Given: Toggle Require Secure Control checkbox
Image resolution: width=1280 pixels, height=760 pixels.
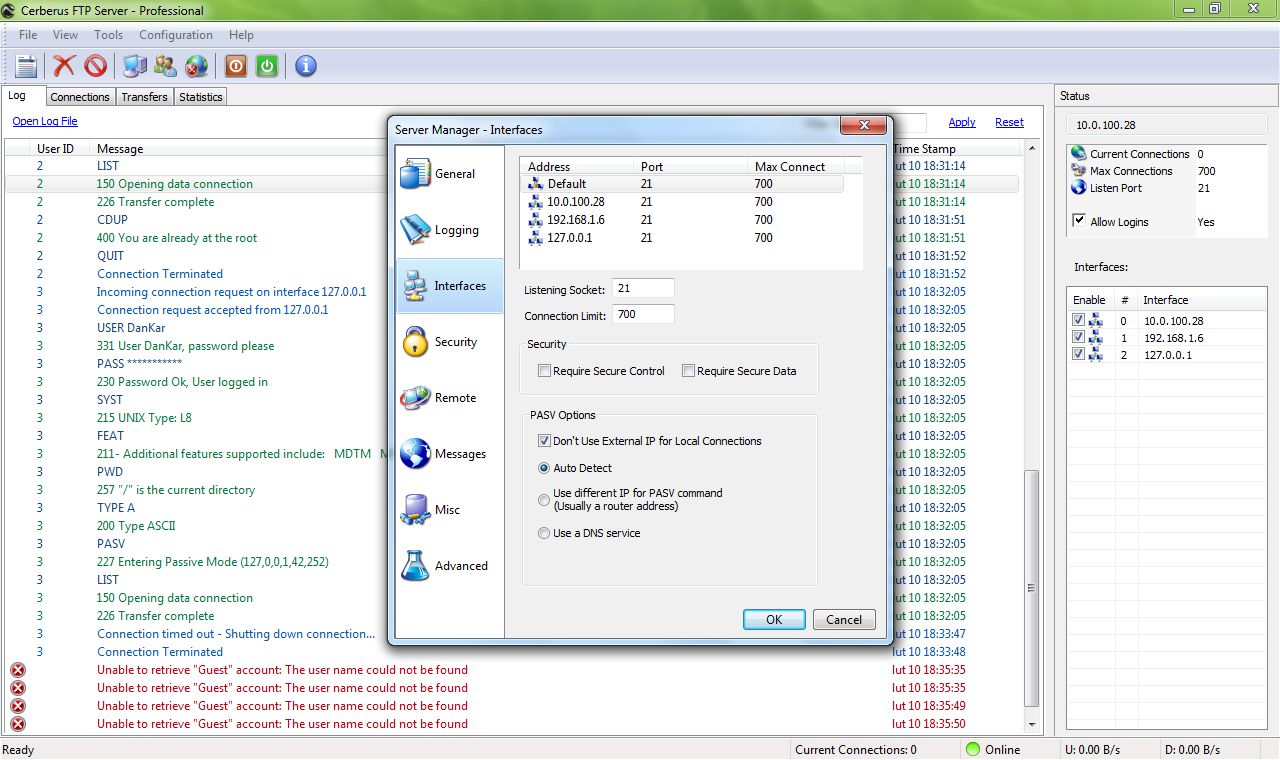Looking at the screenshot, I should [544, 371].
